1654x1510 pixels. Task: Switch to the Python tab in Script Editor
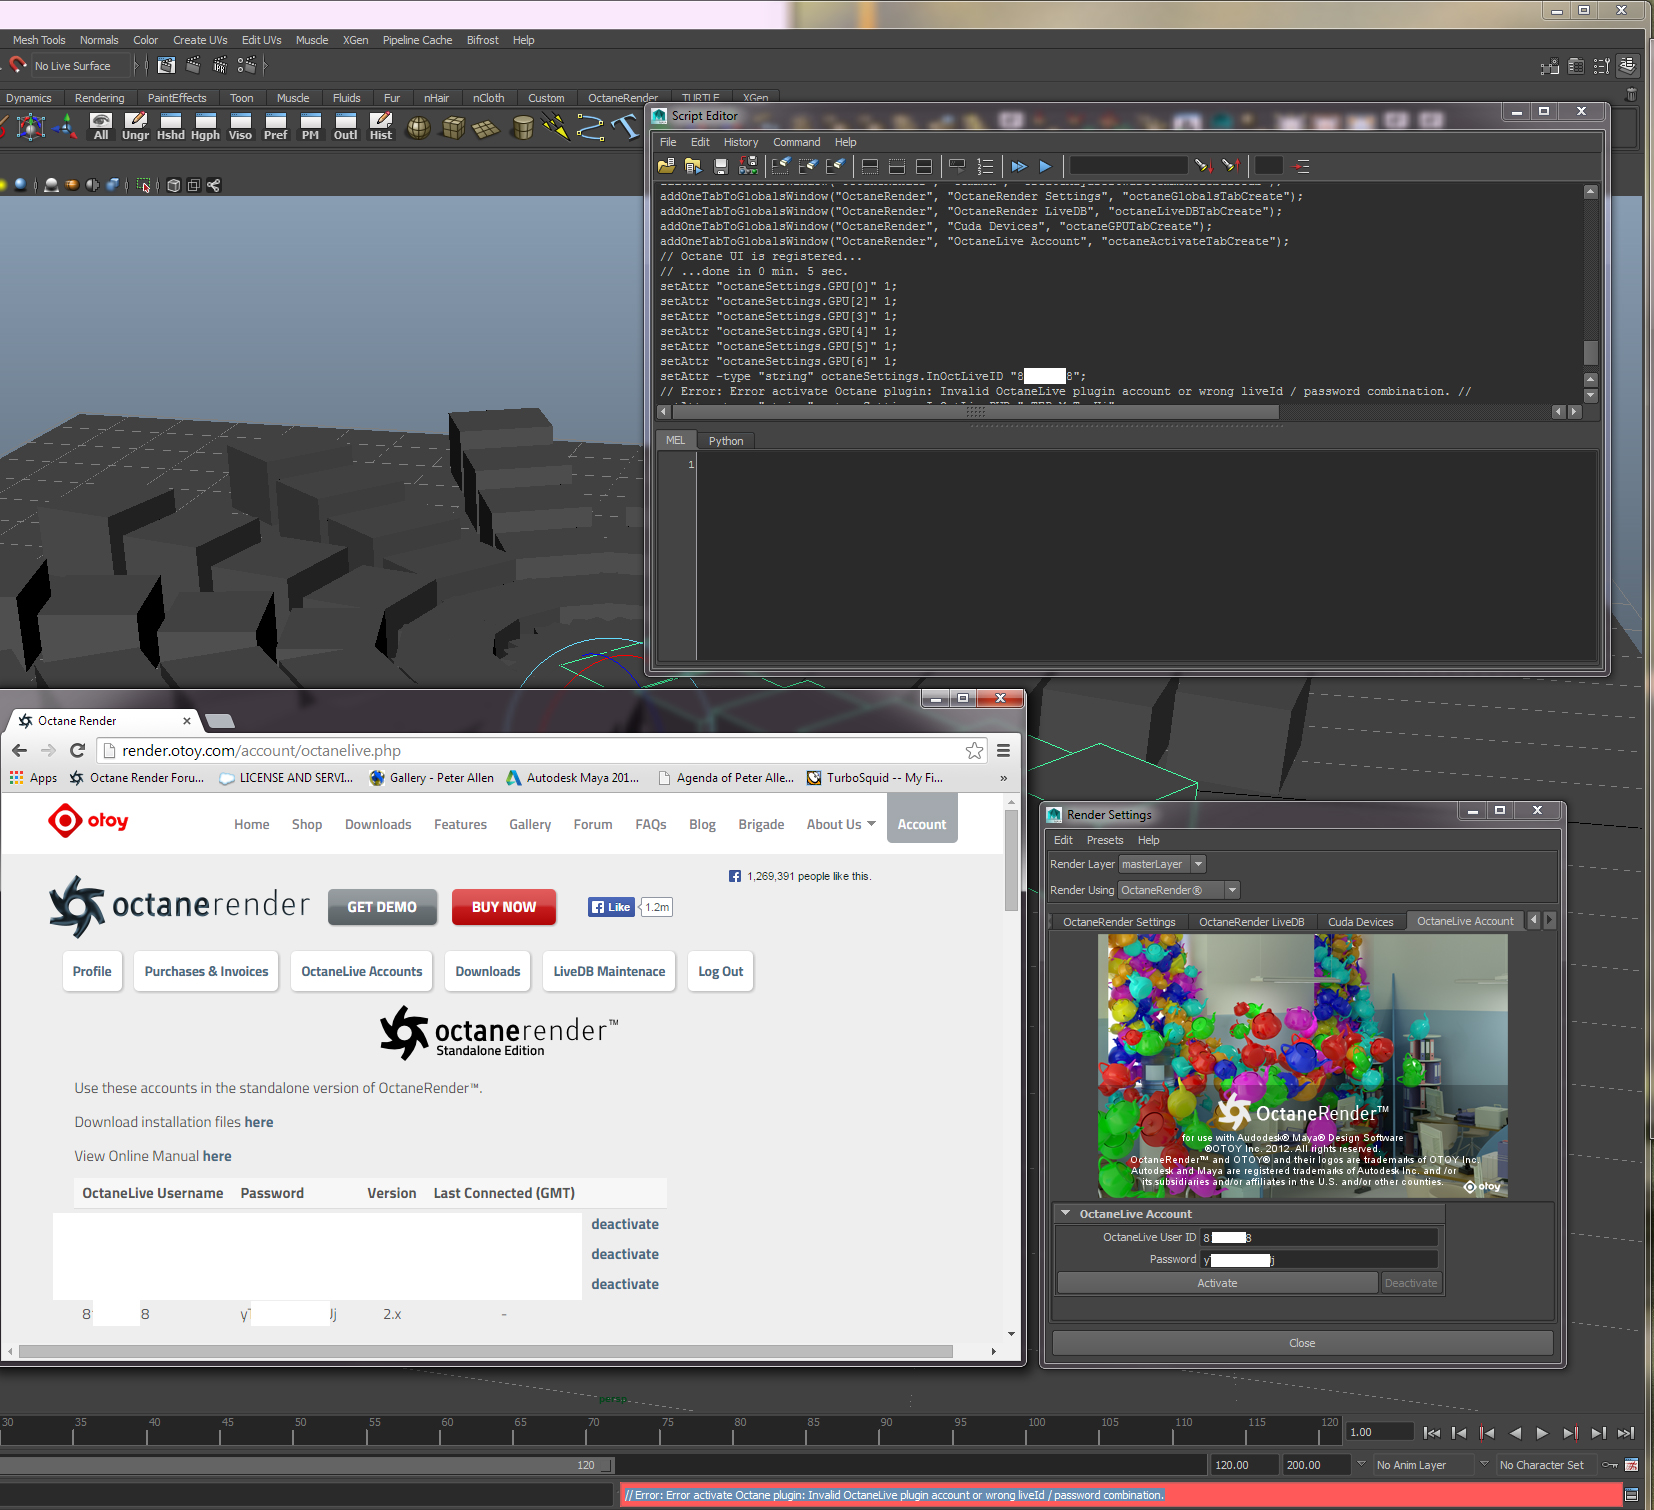726,441
